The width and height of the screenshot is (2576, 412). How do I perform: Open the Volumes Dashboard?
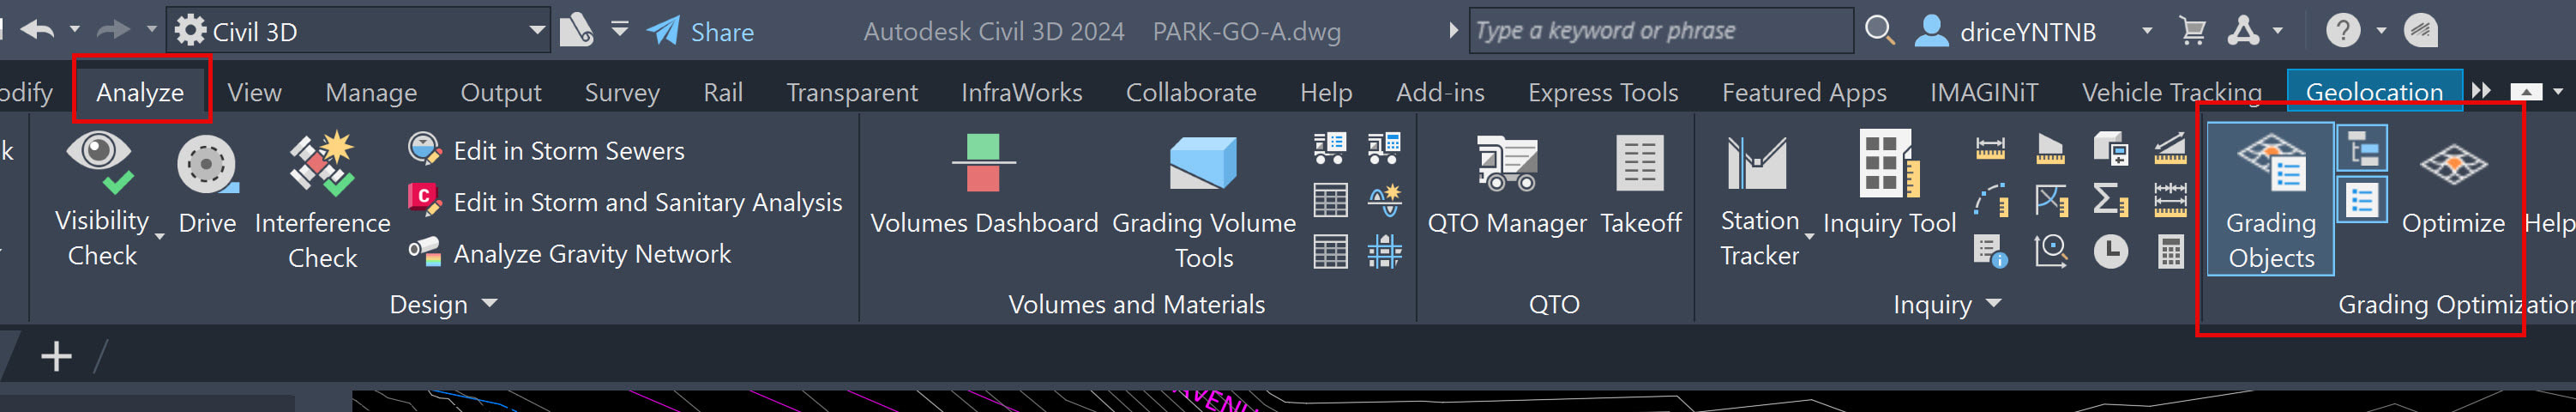point(984,185)
